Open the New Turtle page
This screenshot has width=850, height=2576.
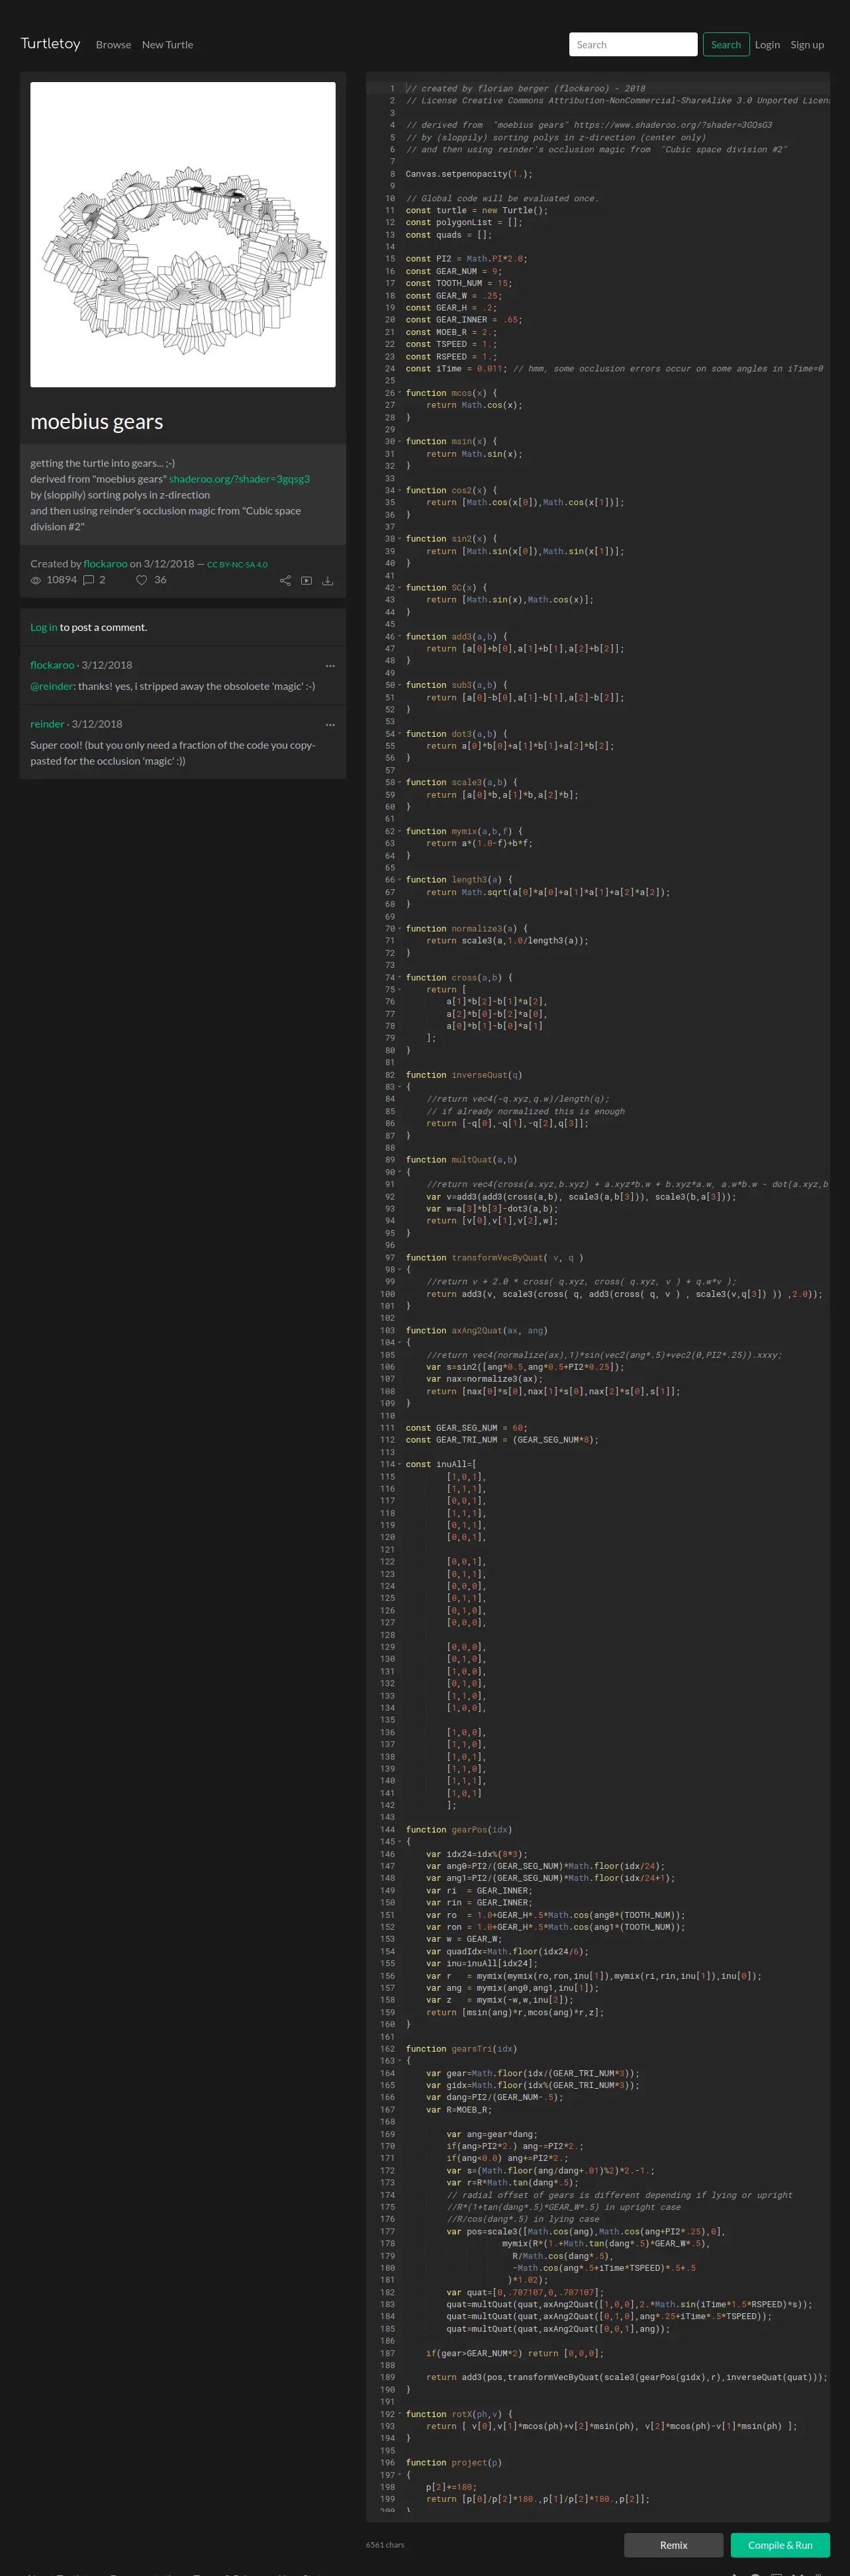(x=168, y=45)
